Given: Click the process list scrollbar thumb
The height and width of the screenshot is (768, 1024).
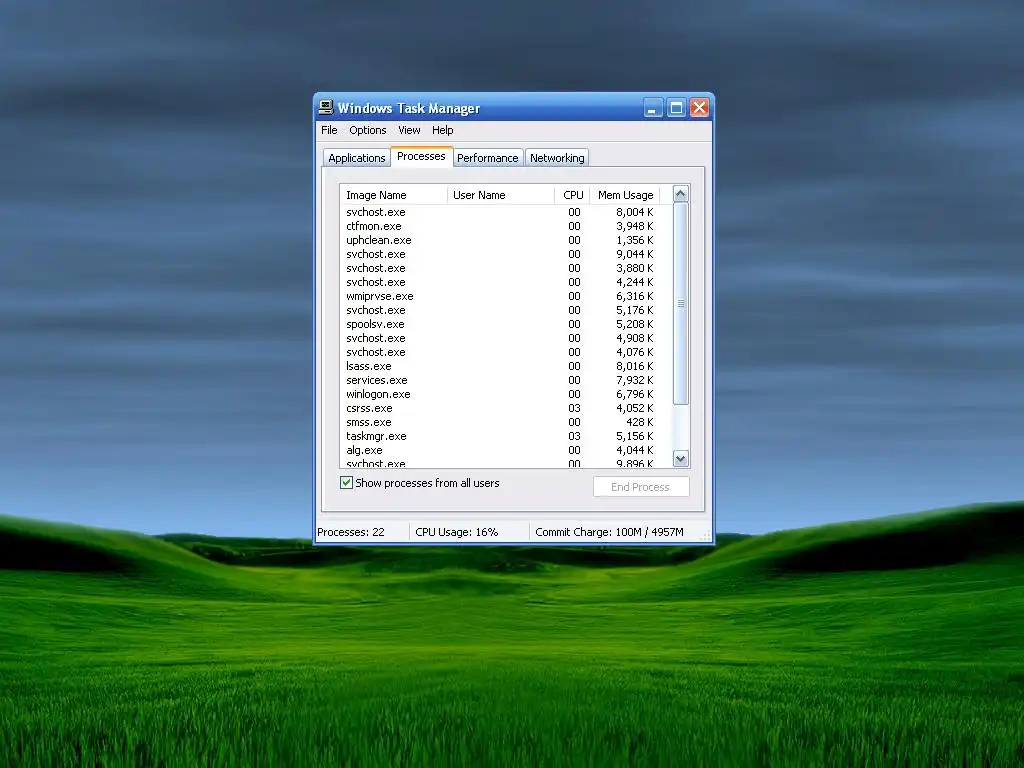Looking at the screenshot, I should coord(680,303).
